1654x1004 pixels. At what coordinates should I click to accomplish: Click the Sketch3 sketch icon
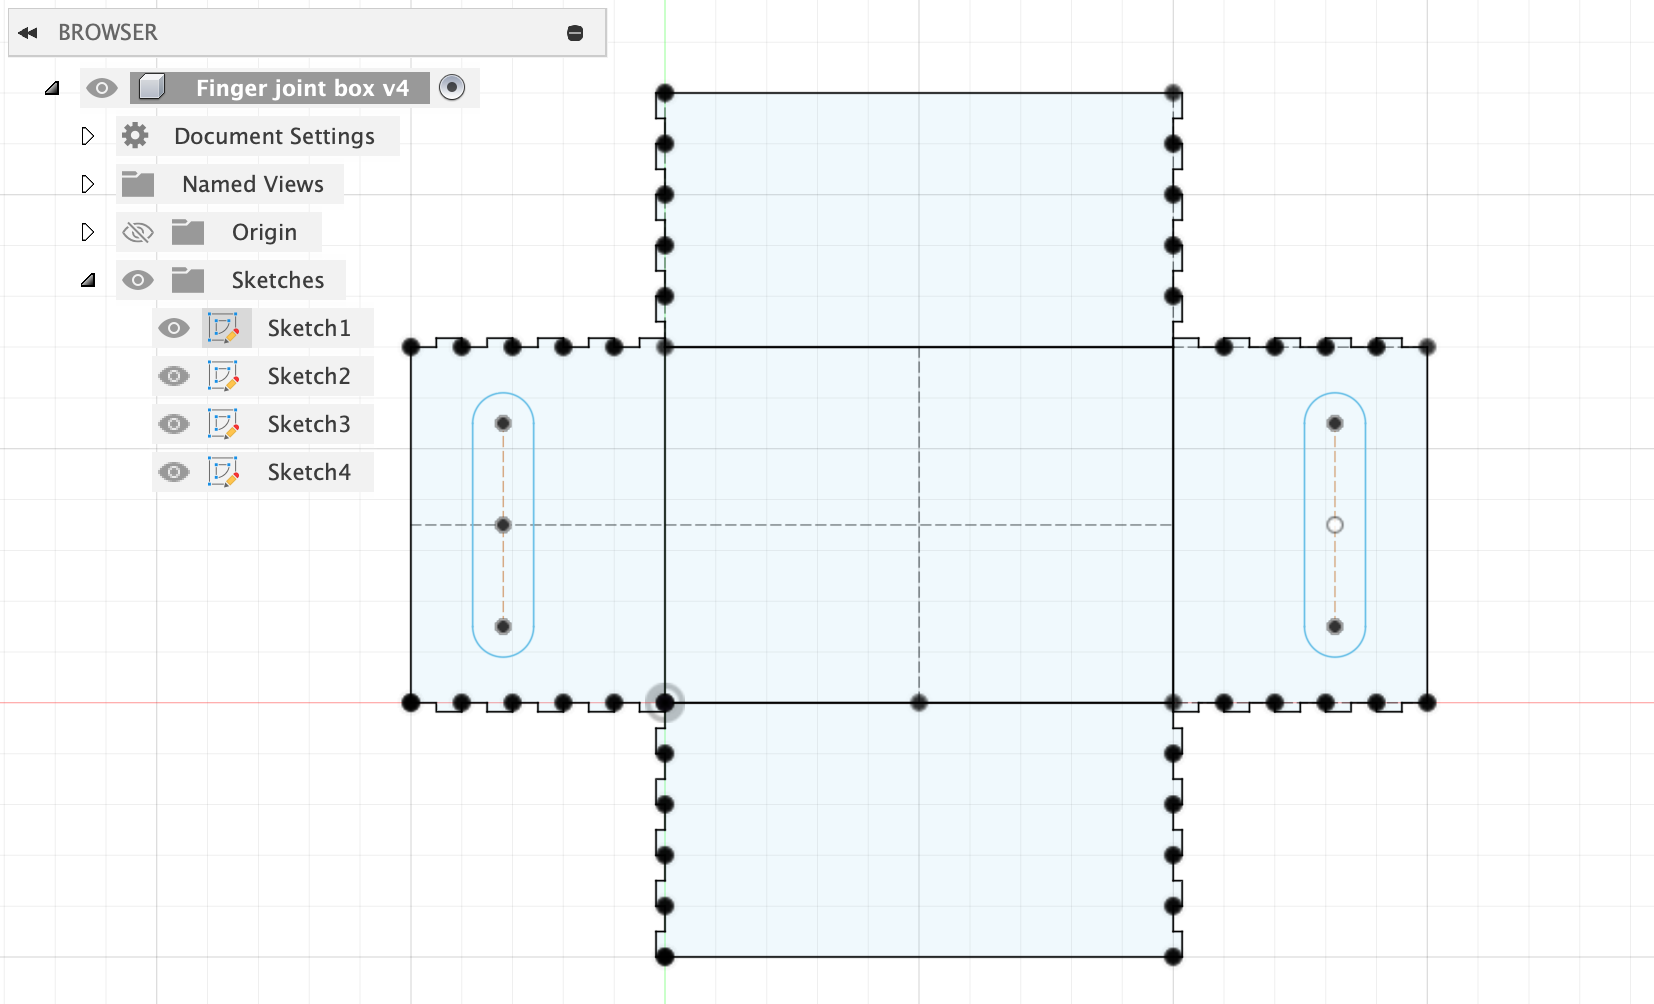tap(223, 424)
